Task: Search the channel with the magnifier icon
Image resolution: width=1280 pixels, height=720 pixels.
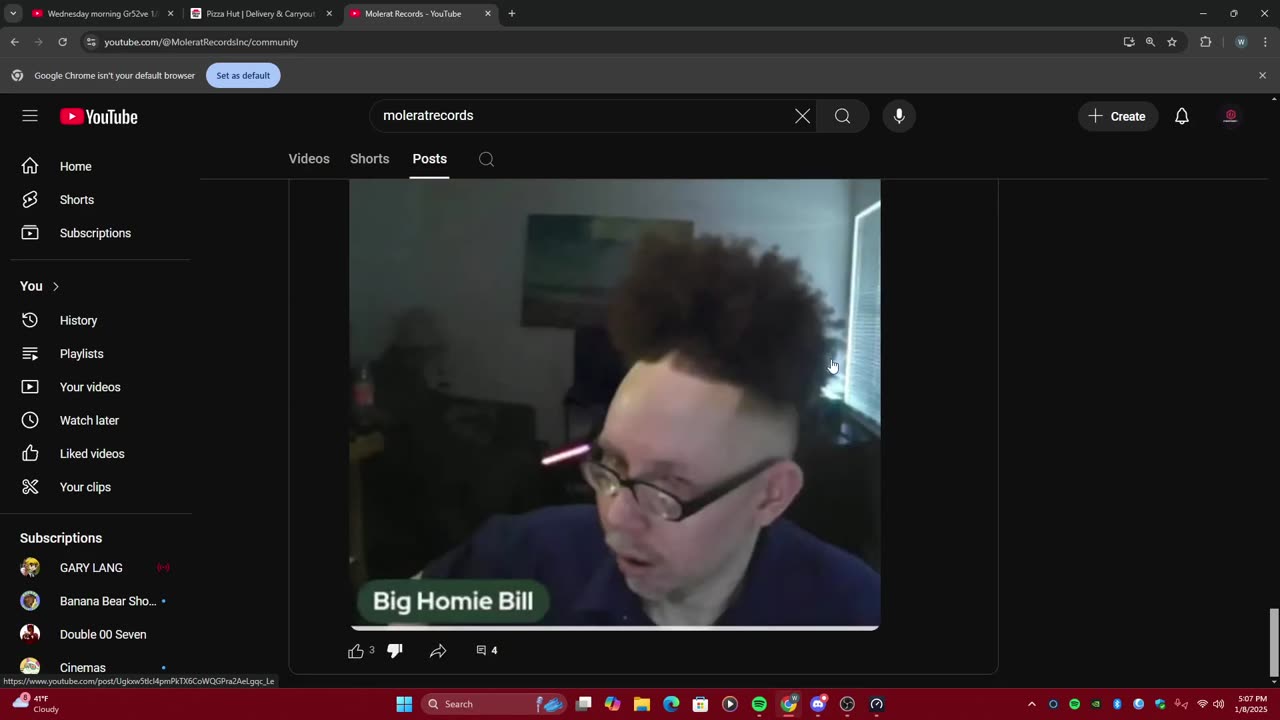Action: tap(486, 159)
